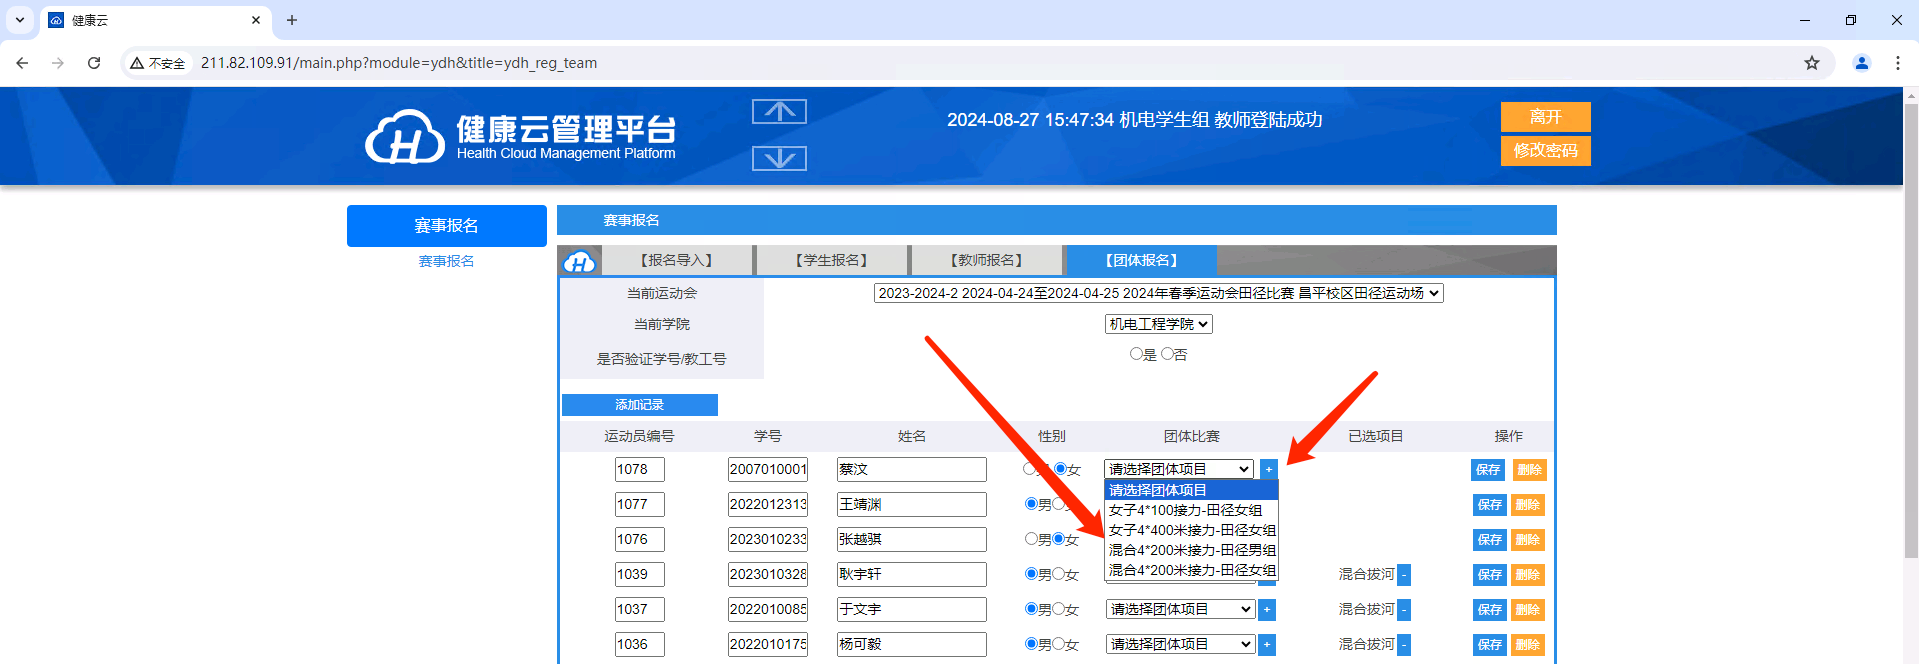Select 否 for verifying student number

1167,354
